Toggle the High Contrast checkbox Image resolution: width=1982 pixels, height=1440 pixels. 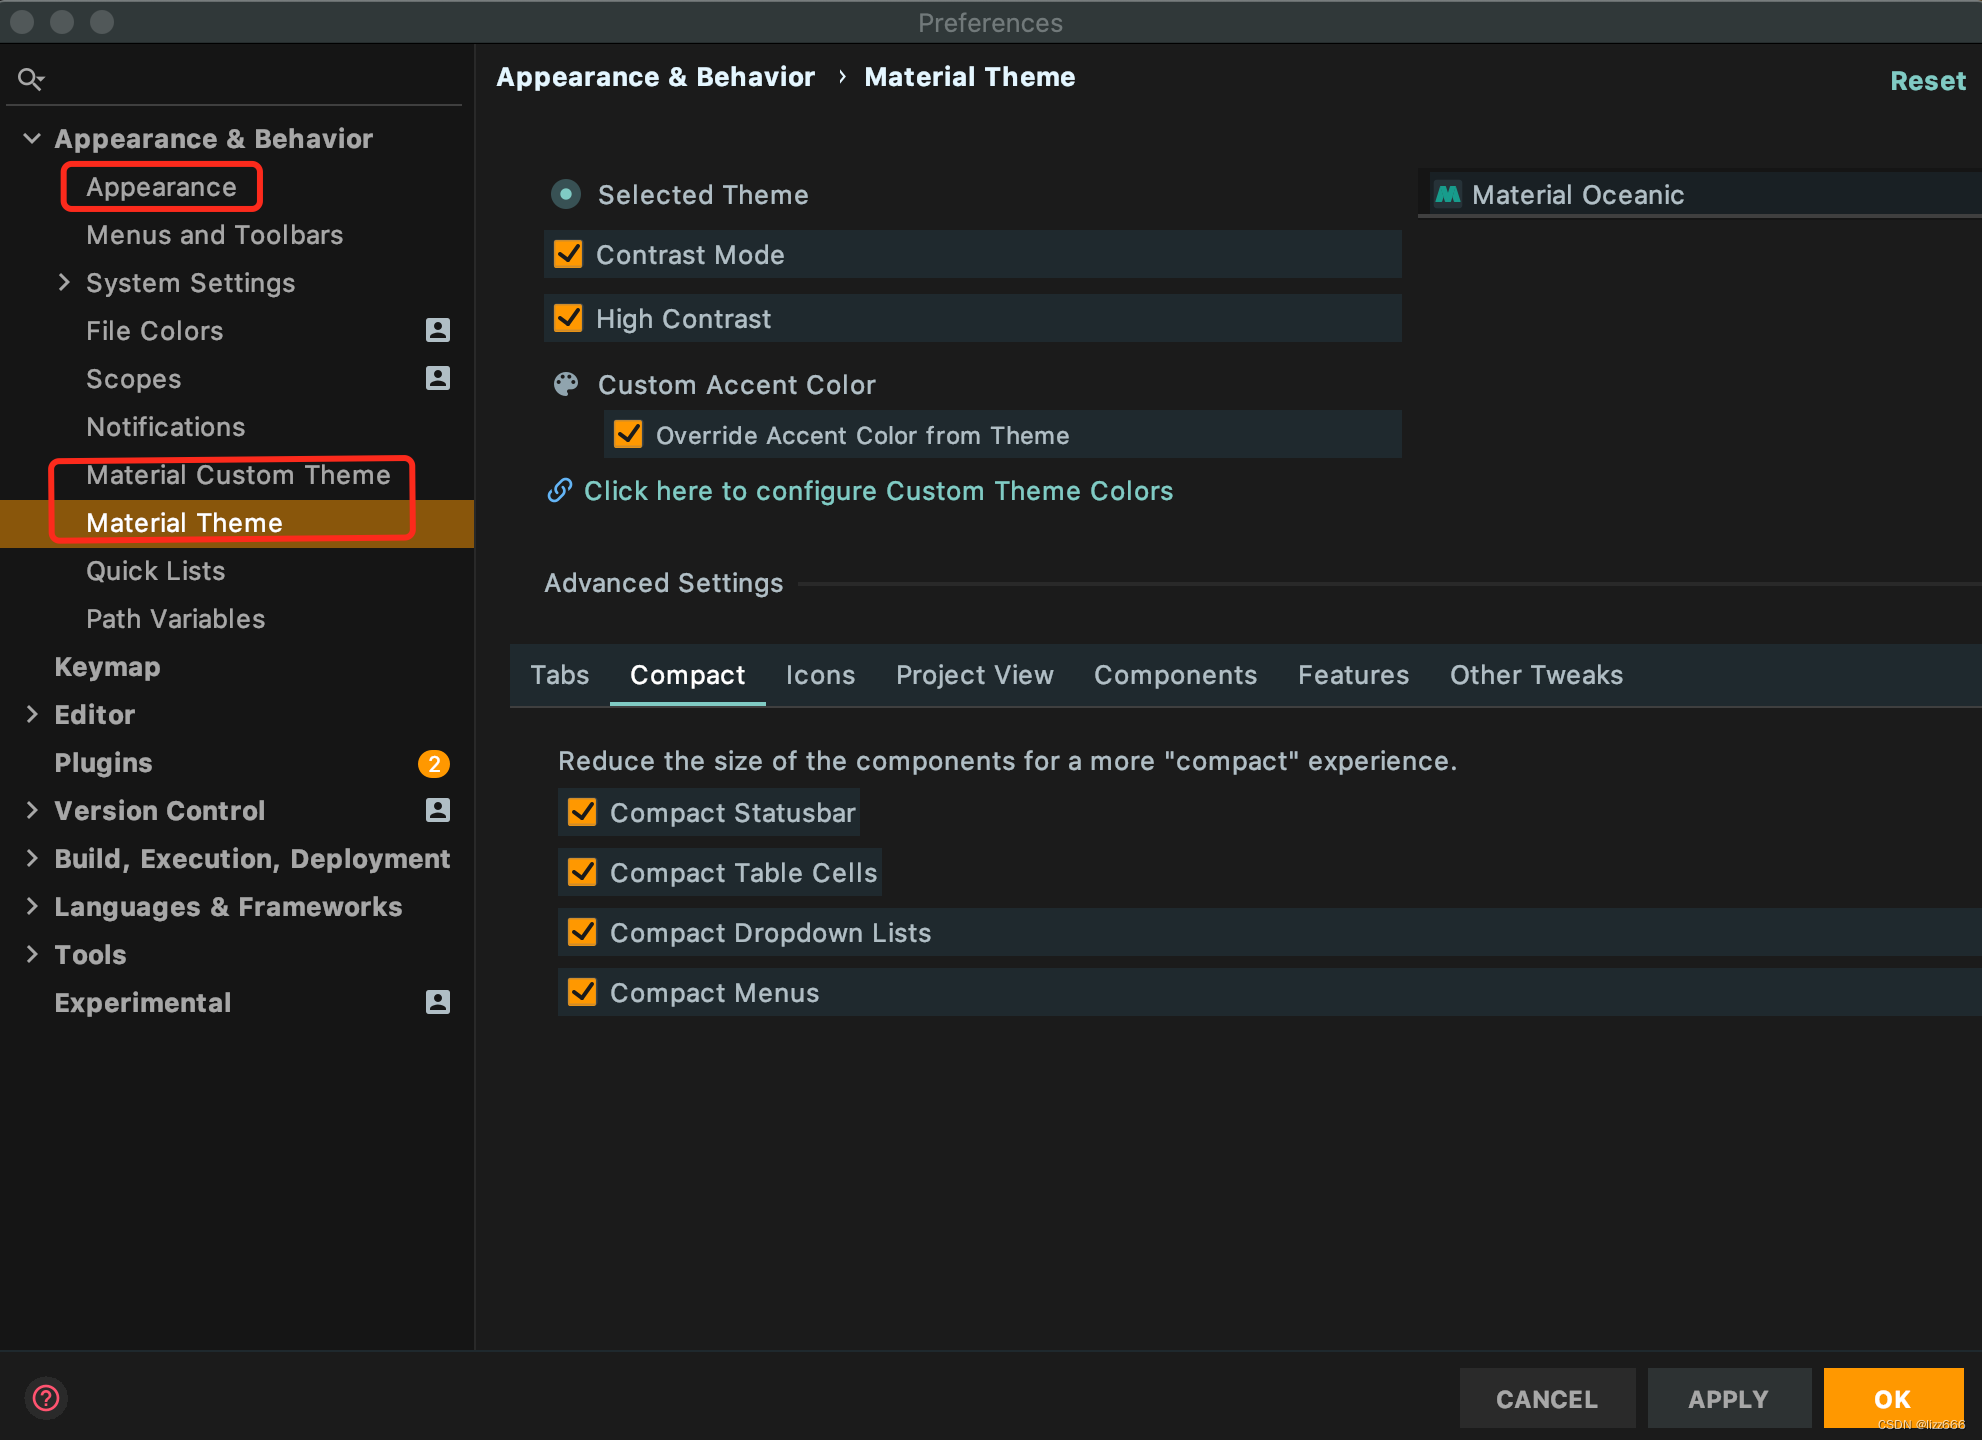pos(568,319)
